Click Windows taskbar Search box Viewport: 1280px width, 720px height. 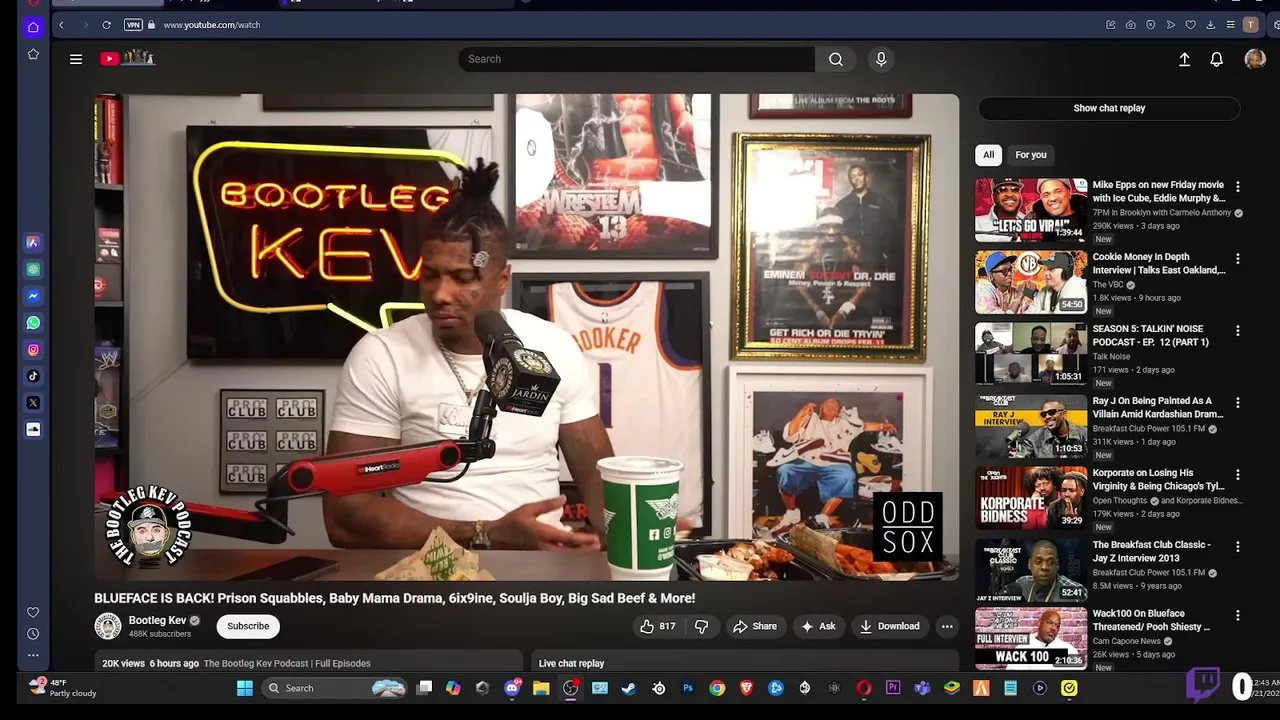(335, 688)
